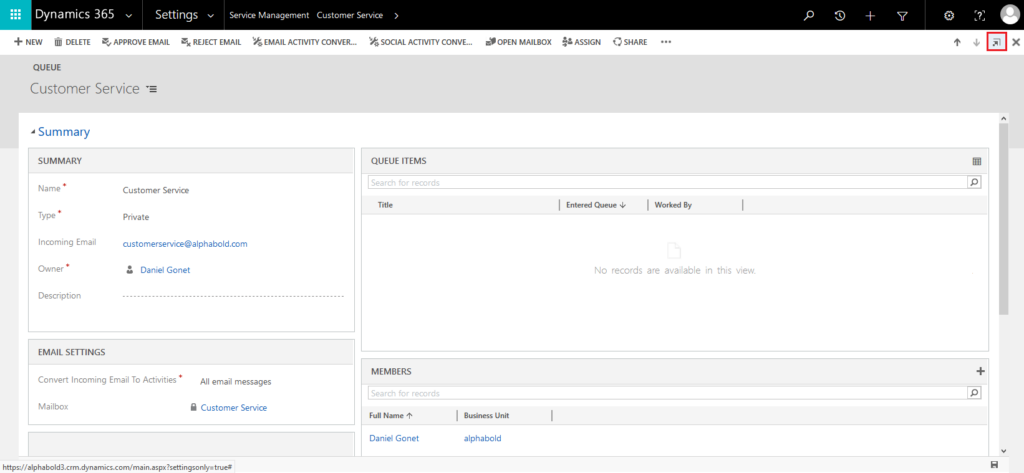The height and width of the screenshot is (473, 1024).
Task: Open the user profile avatar
Action: (1010, 15)
